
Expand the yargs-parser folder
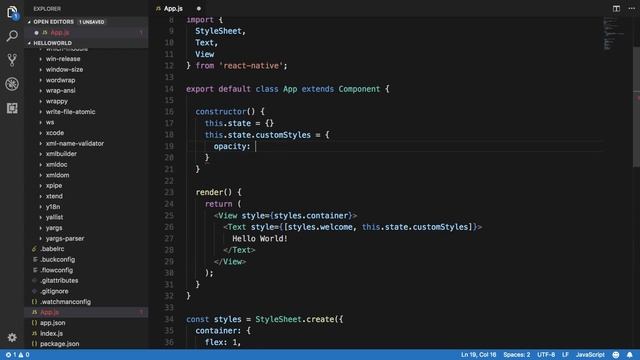pos(64,238)
